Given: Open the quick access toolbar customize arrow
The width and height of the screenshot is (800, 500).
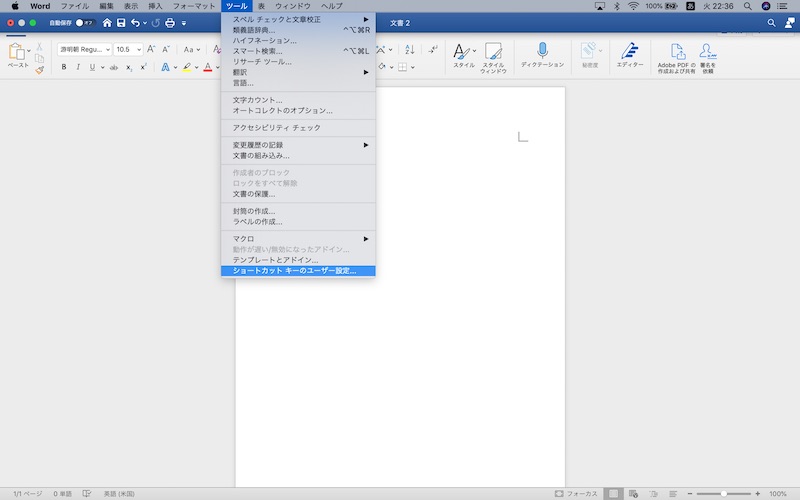Looking at the screenshot, I should coord(184,23).
